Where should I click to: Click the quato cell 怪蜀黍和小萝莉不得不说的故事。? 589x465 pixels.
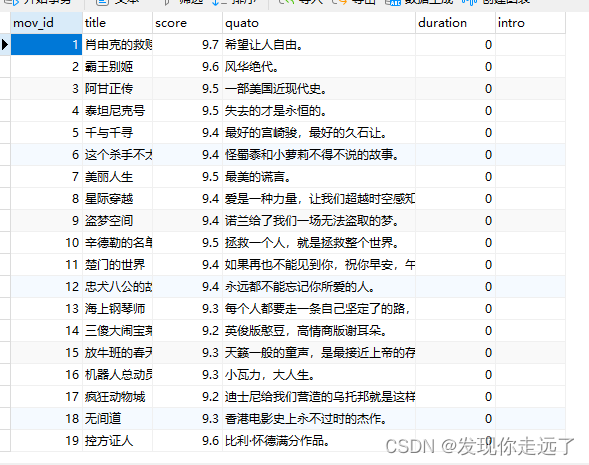click(319, 155)
